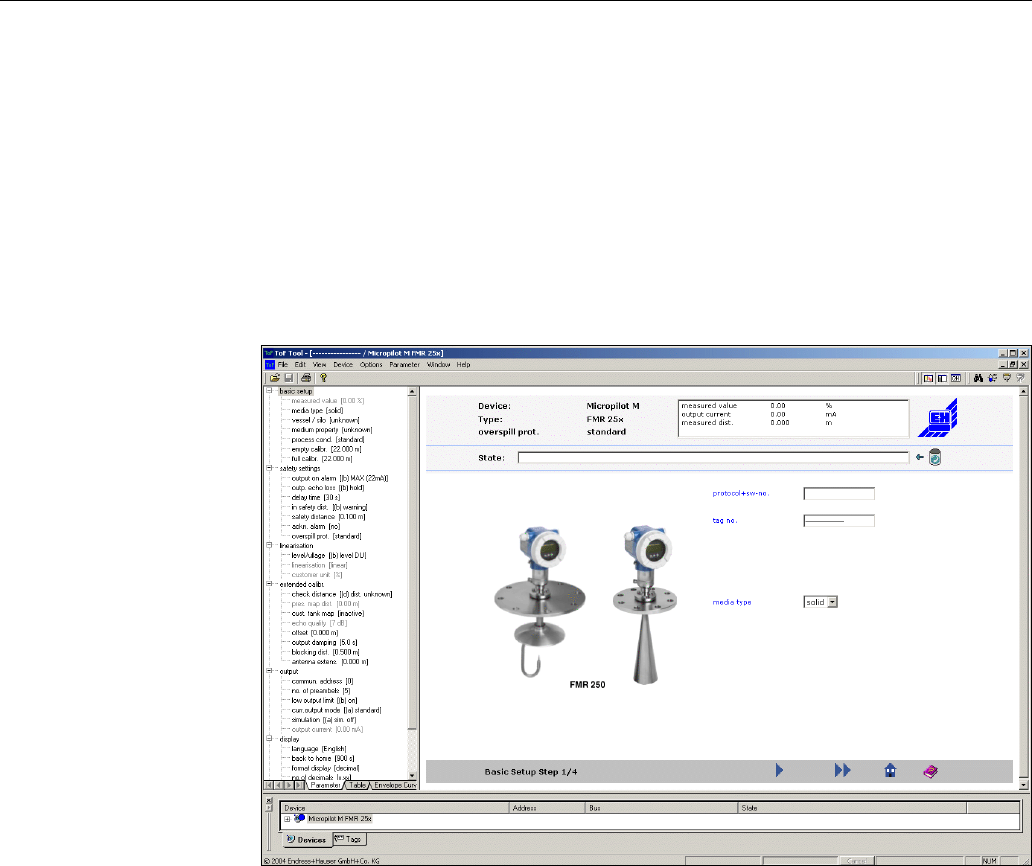Click the Micropilot device icon in device list
This screenshot has width=1032, height=866.
point(299,819)
